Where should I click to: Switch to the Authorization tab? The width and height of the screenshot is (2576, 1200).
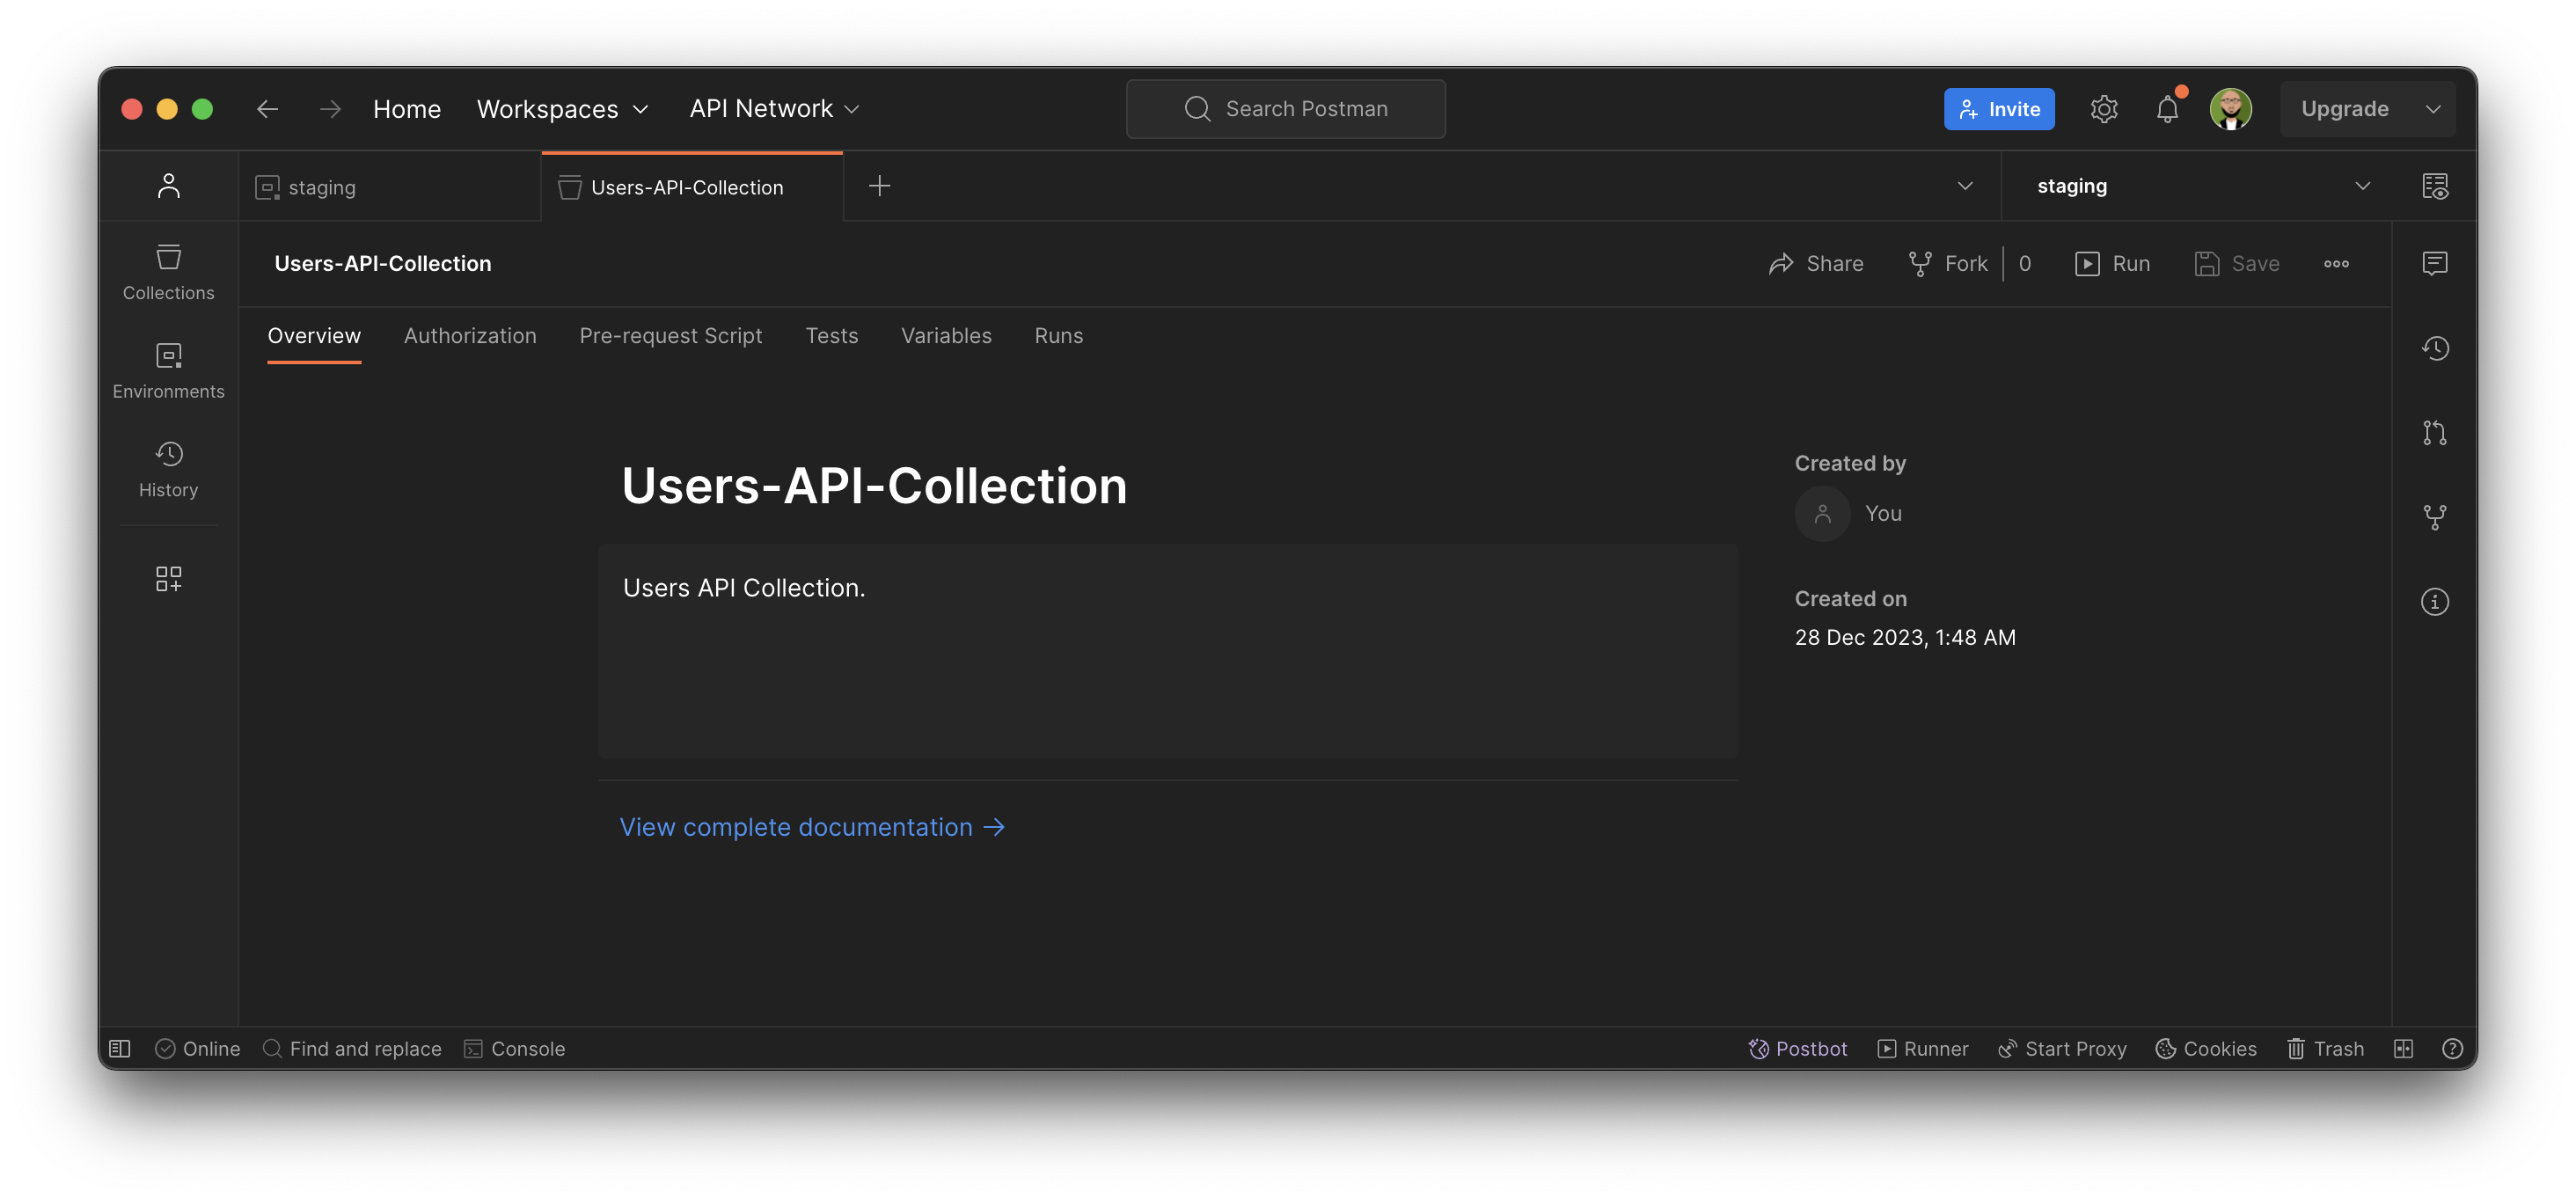click(x=470, y=335)
